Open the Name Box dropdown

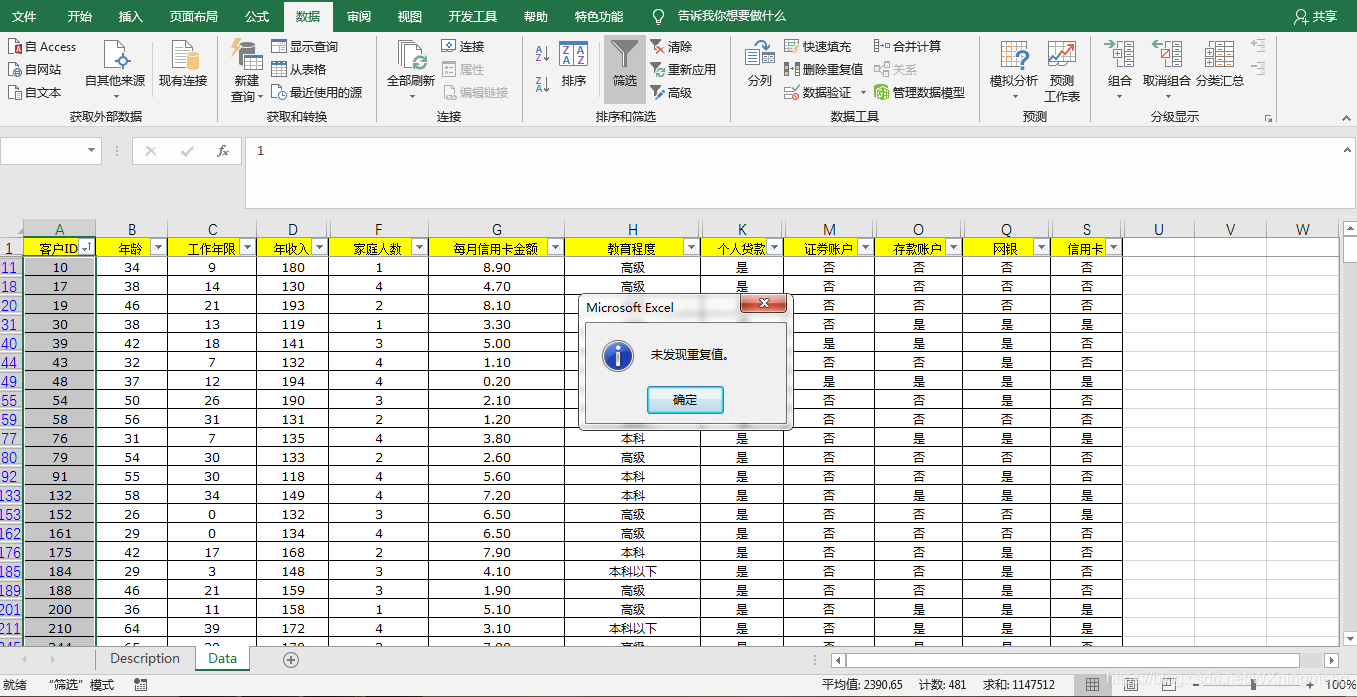click(x=93, y=151)
